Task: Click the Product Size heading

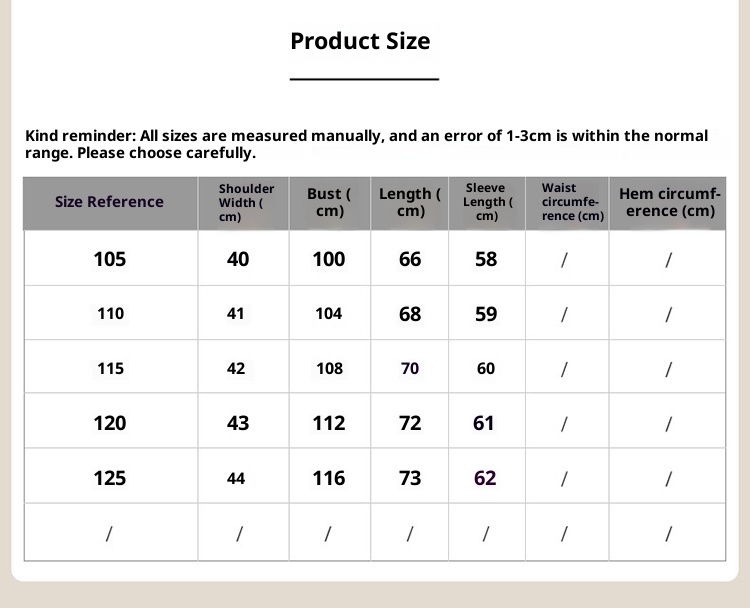Action: [360, 41]
